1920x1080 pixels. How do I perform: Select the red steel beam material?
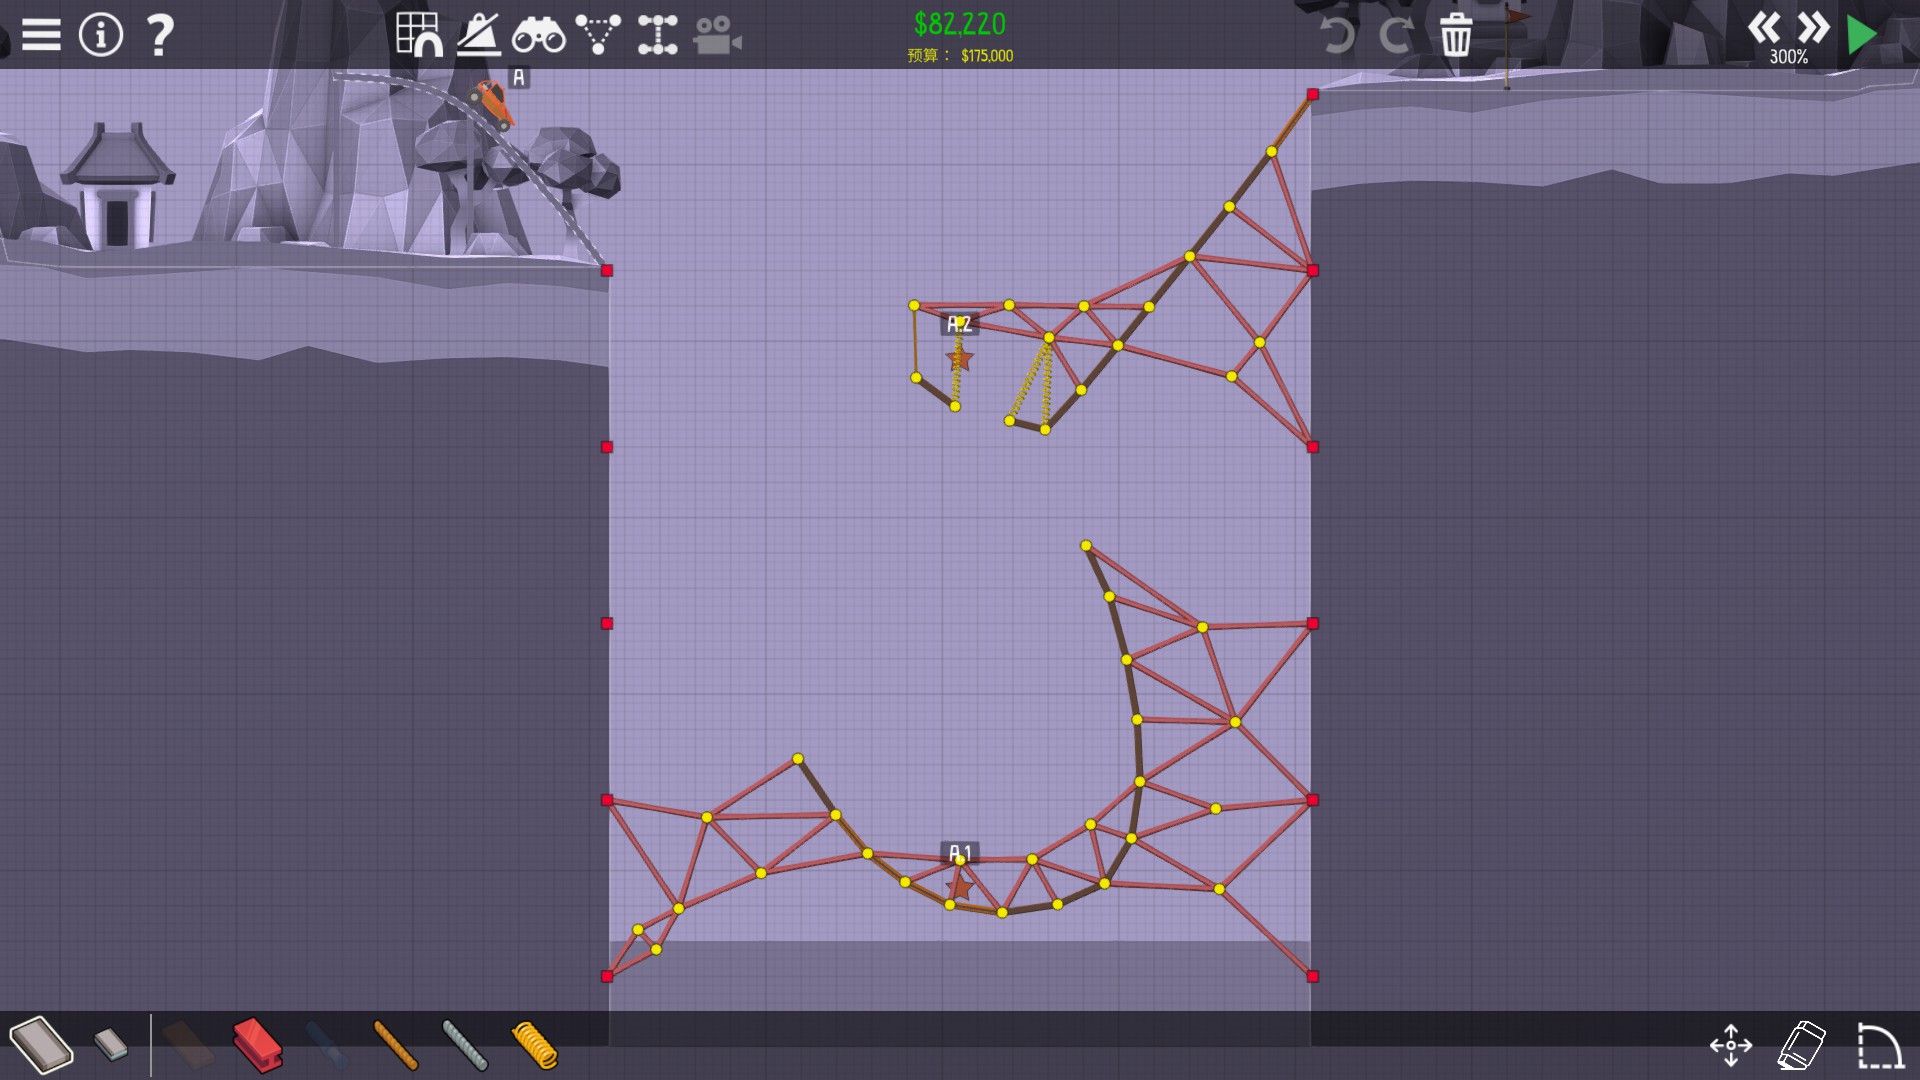pos(257,1045)
